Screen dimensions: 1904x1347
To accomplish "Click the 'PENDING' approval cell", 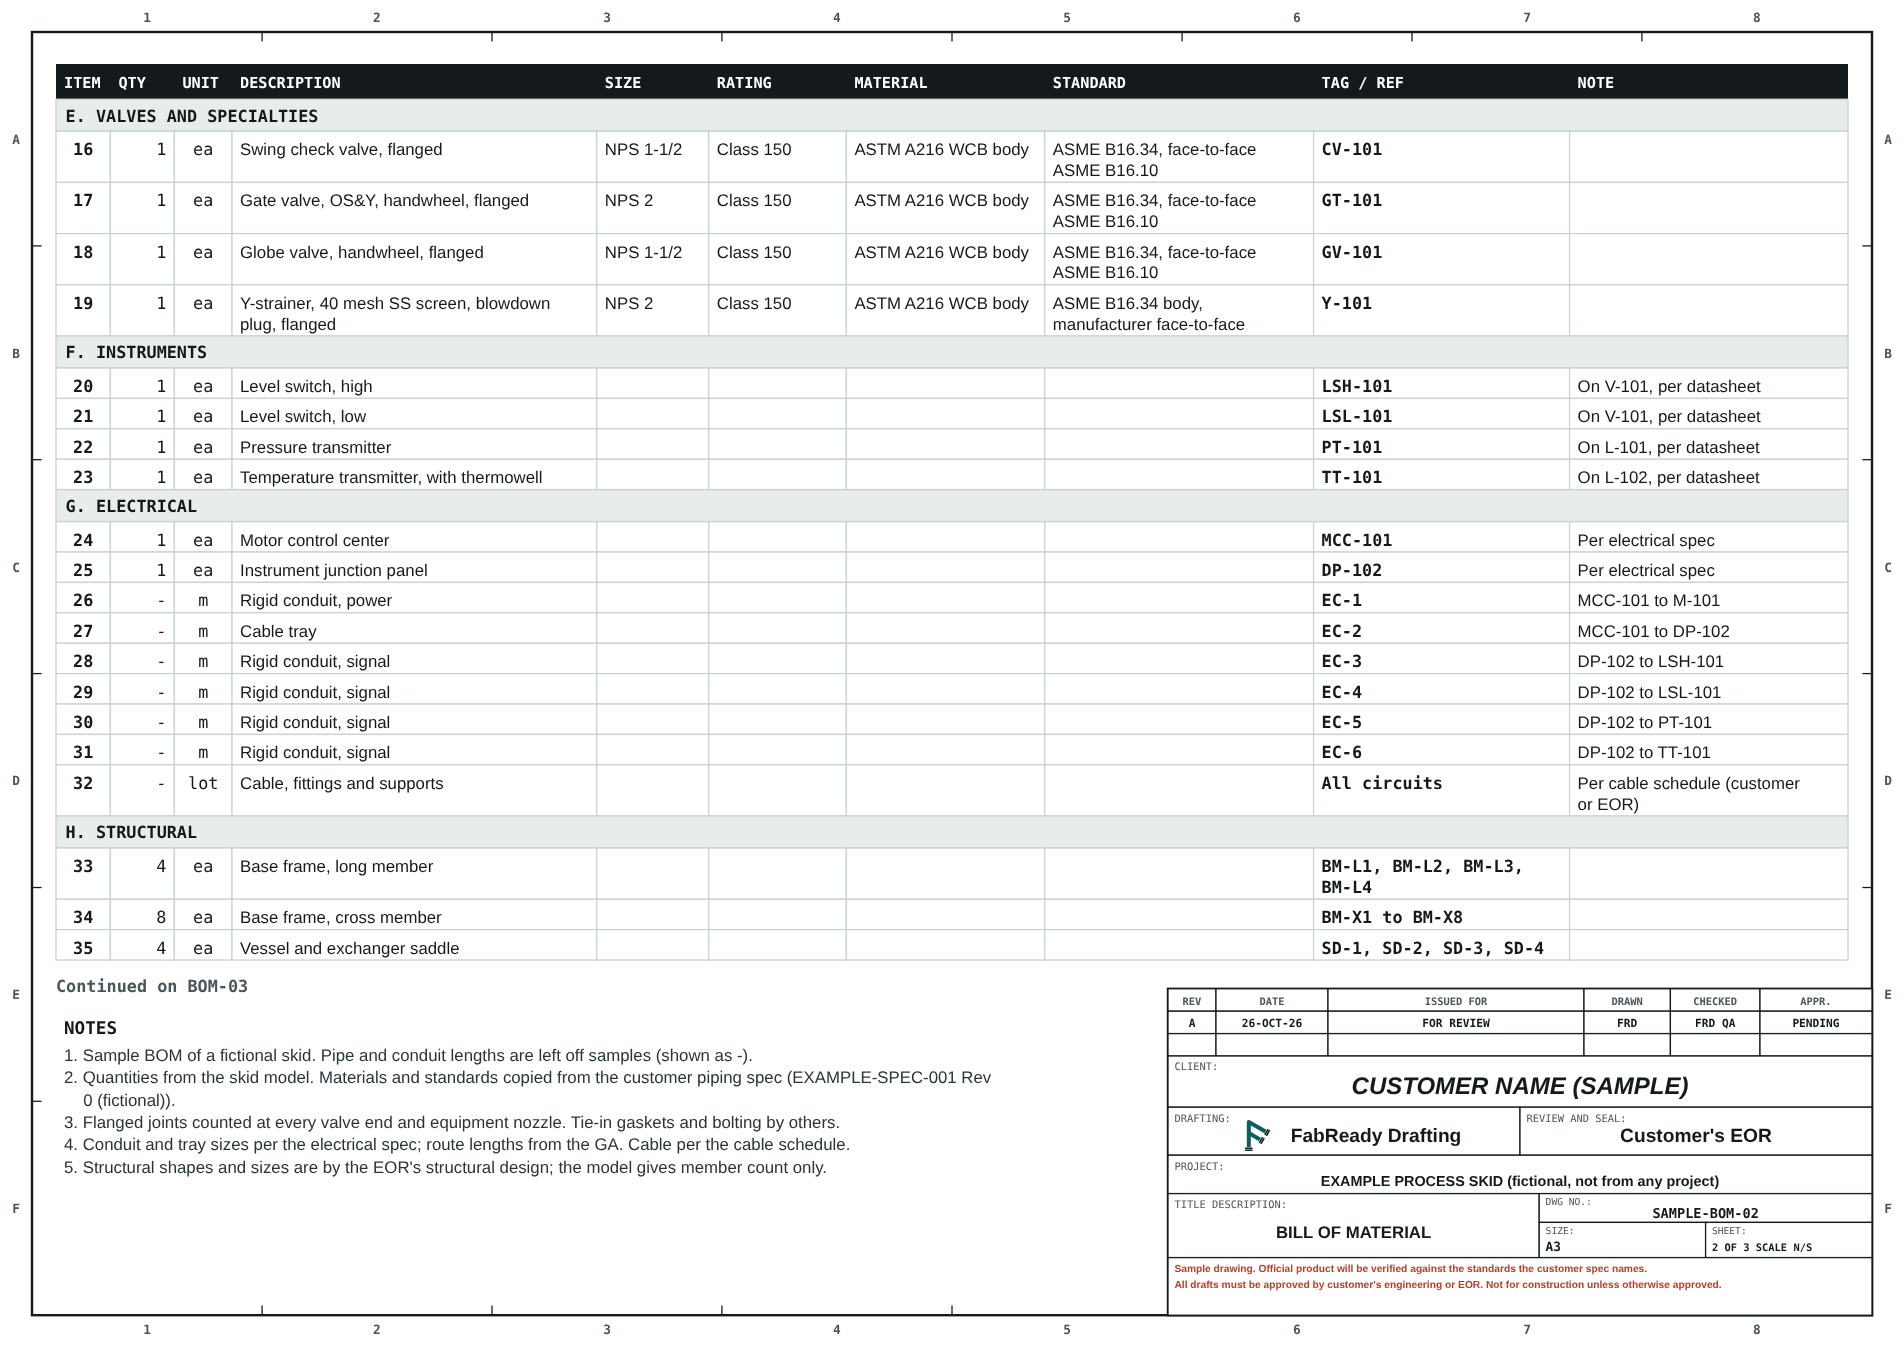I will click(1815, 1023).
